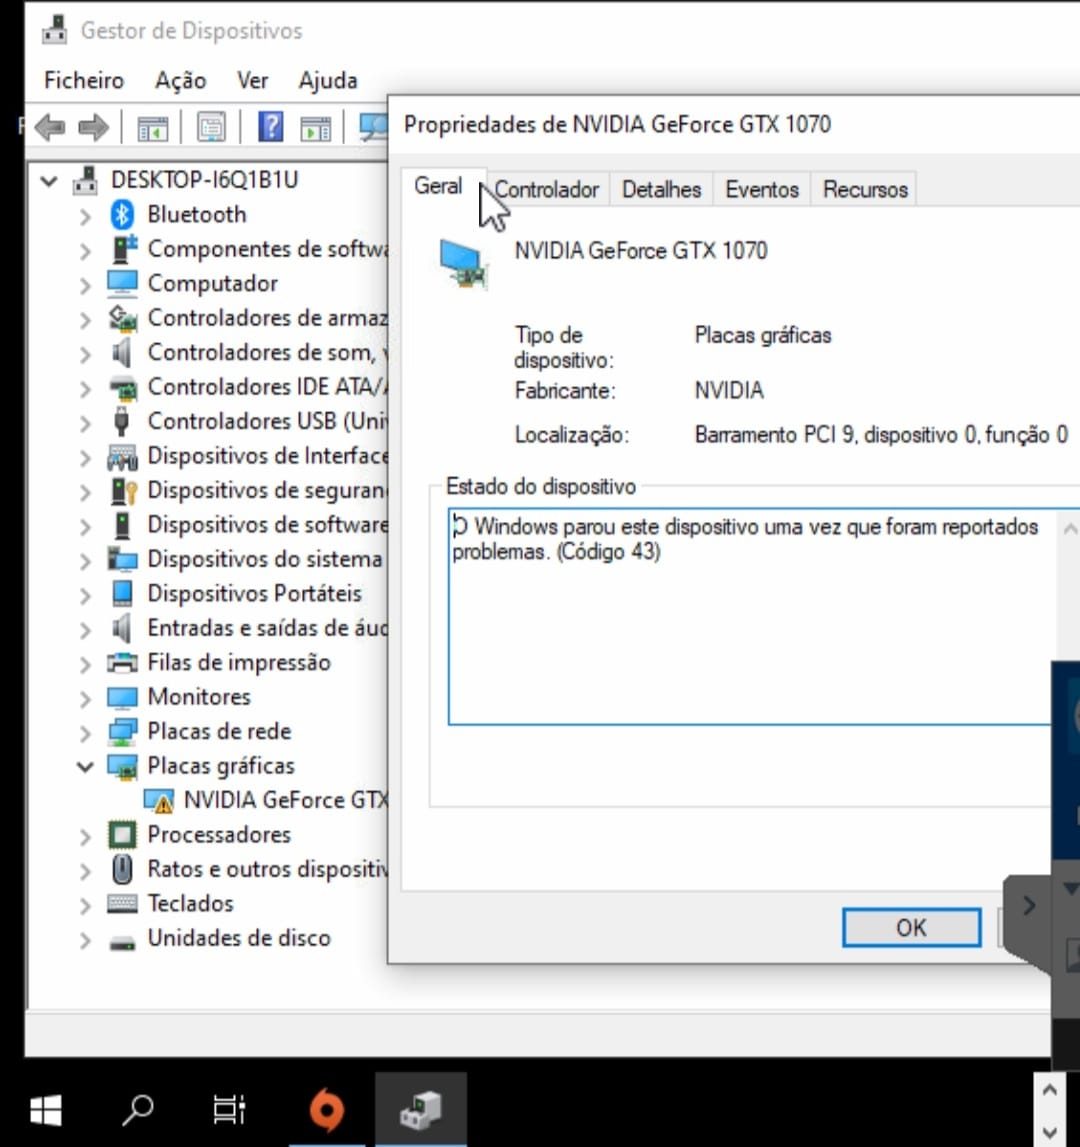Collapse the Placas gráficas category
This screenshot has width=1080, height=1147.
coord(86,767)
